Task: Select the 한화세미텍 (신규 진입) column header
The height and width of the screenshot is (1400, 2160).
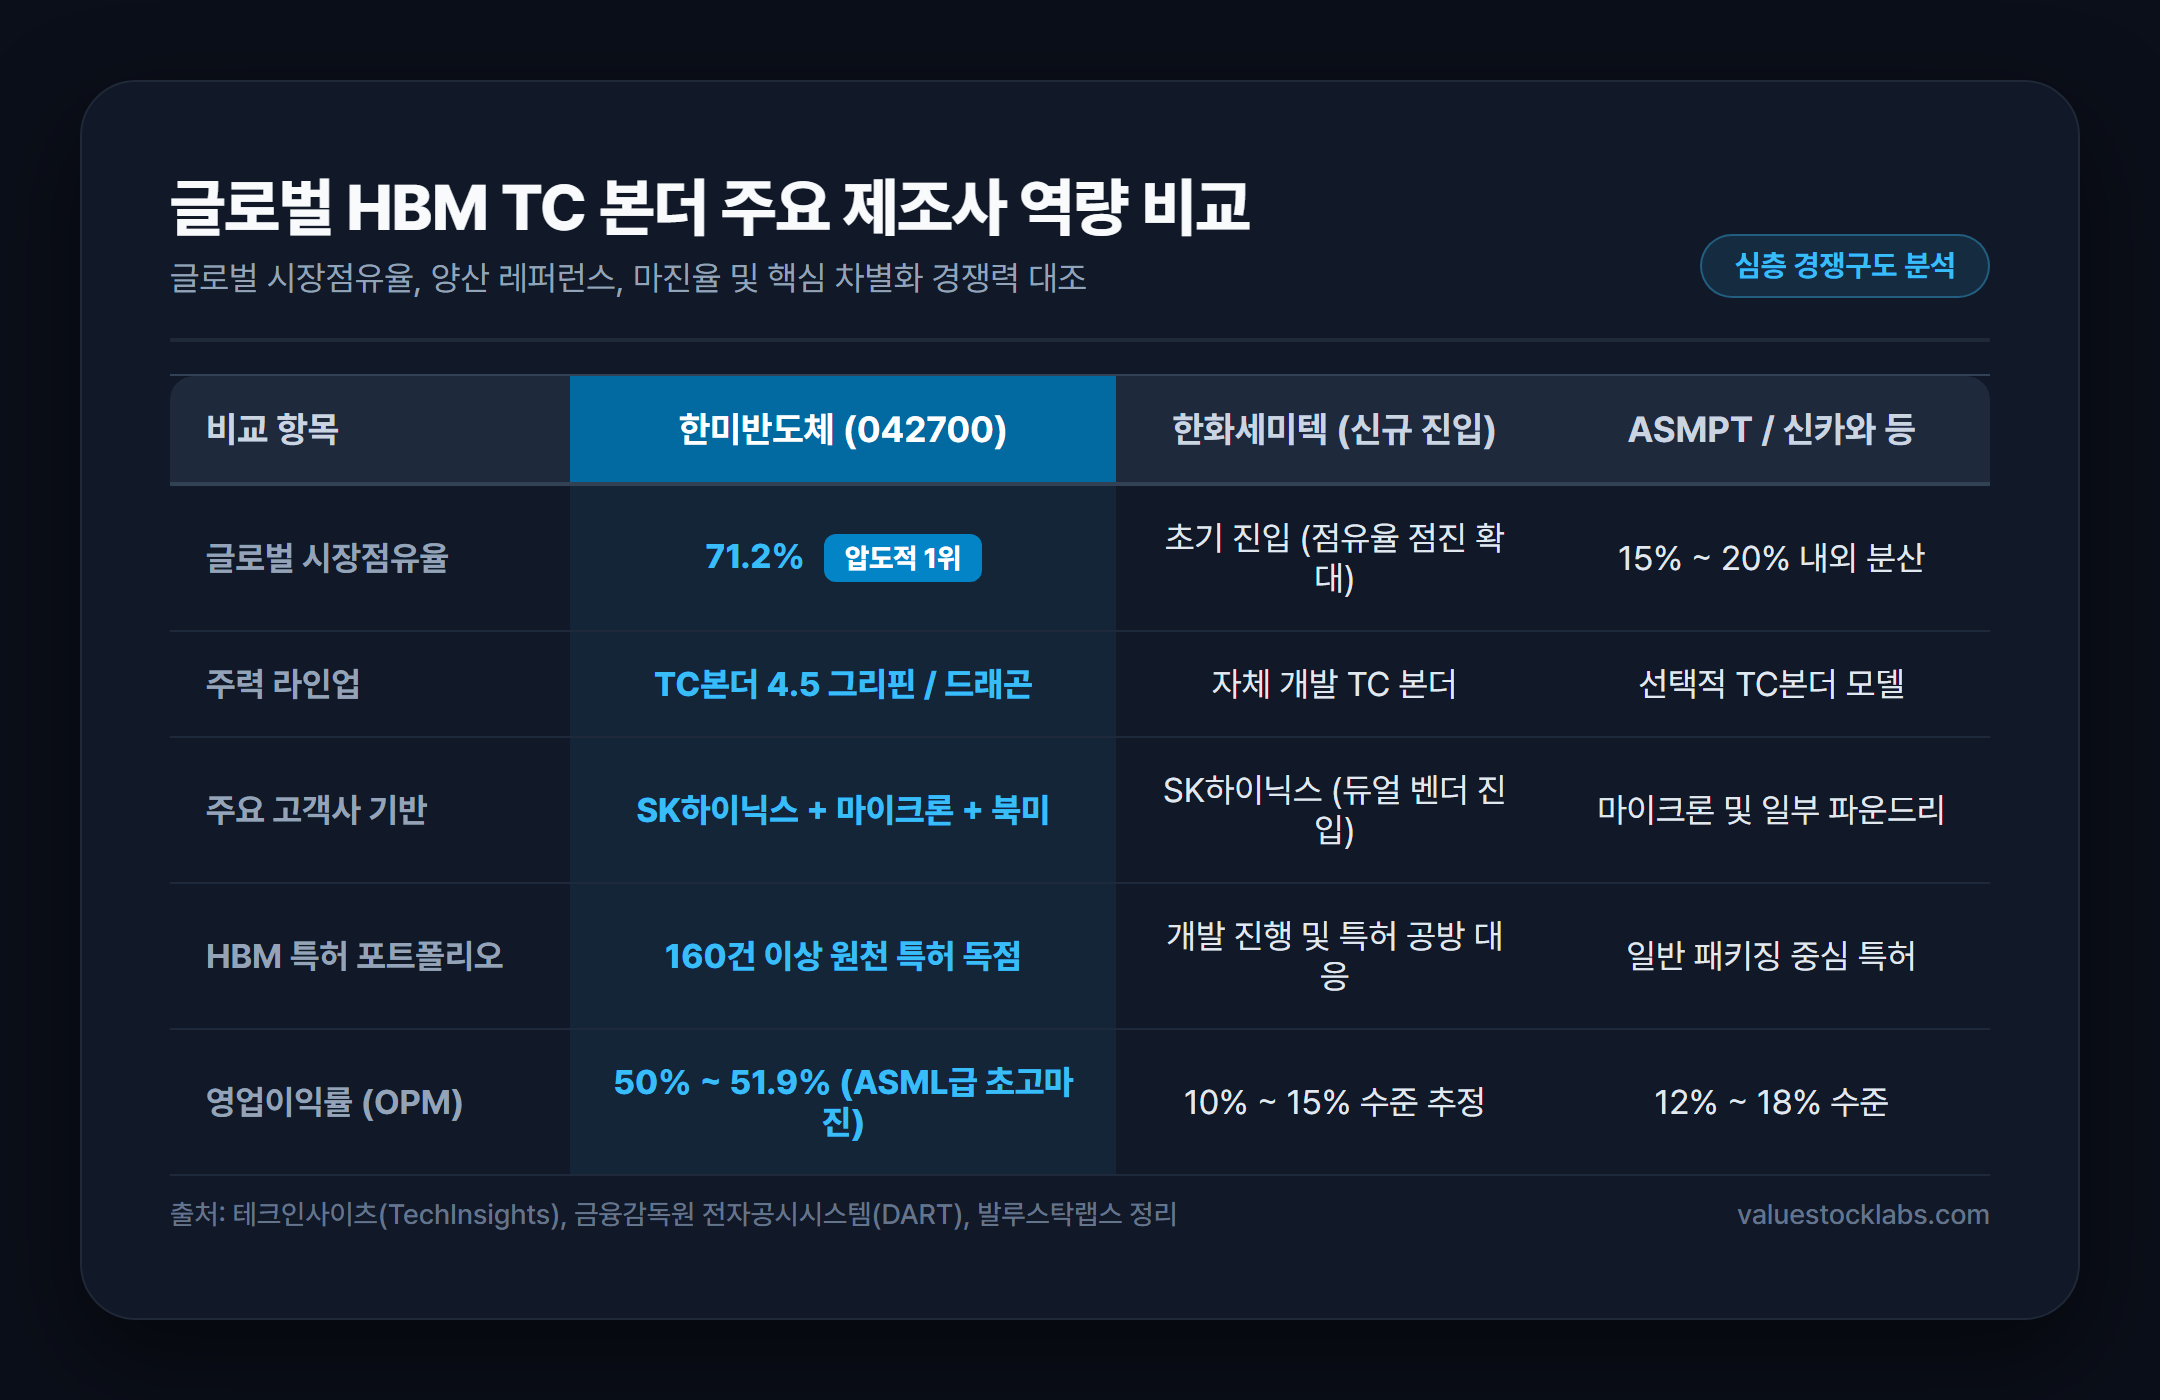Action: tap(1333, 430)
